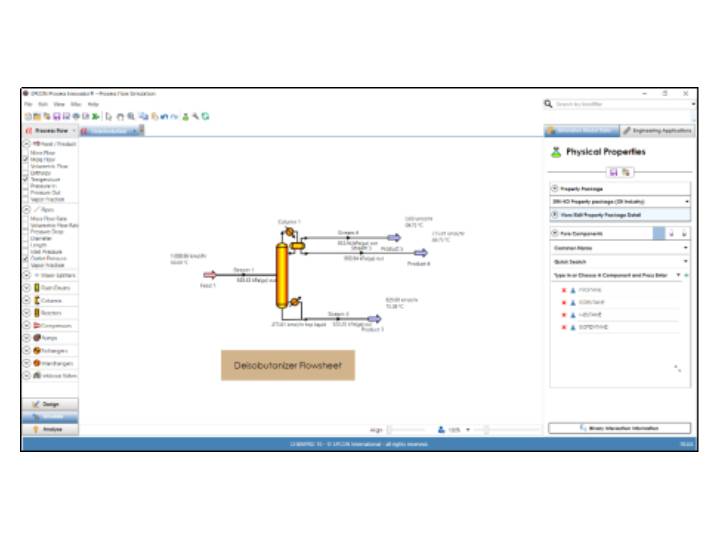
Task: Click the purple save disk toolbar icon
Action: [x=57, y=117]
